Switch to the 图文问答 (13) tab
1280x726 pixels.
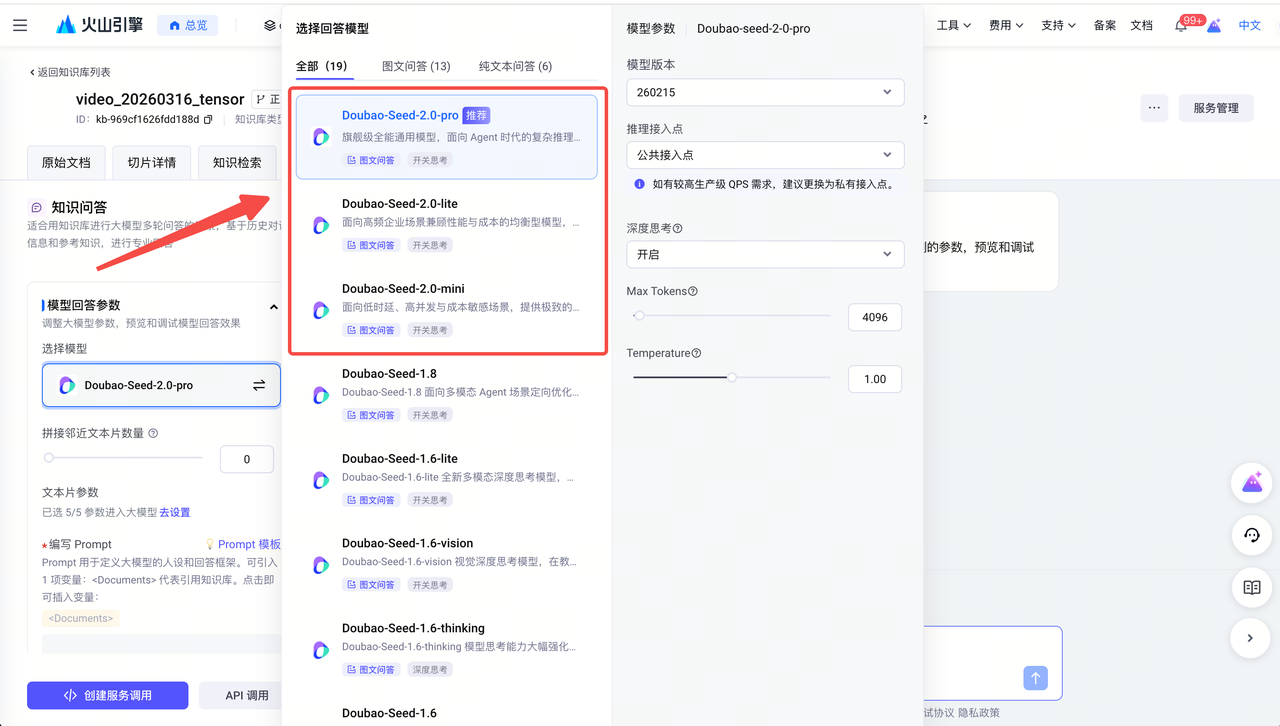coord(416,66)
